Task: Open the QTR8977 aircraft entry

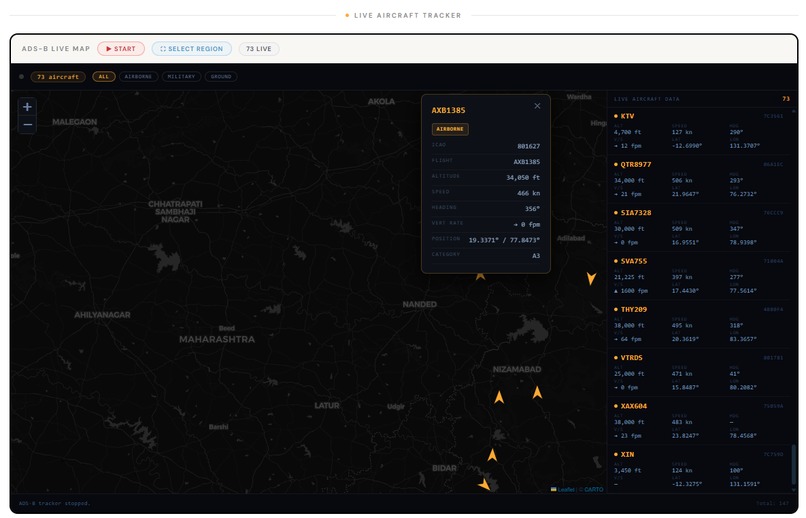Action: [x=699, y=179]
